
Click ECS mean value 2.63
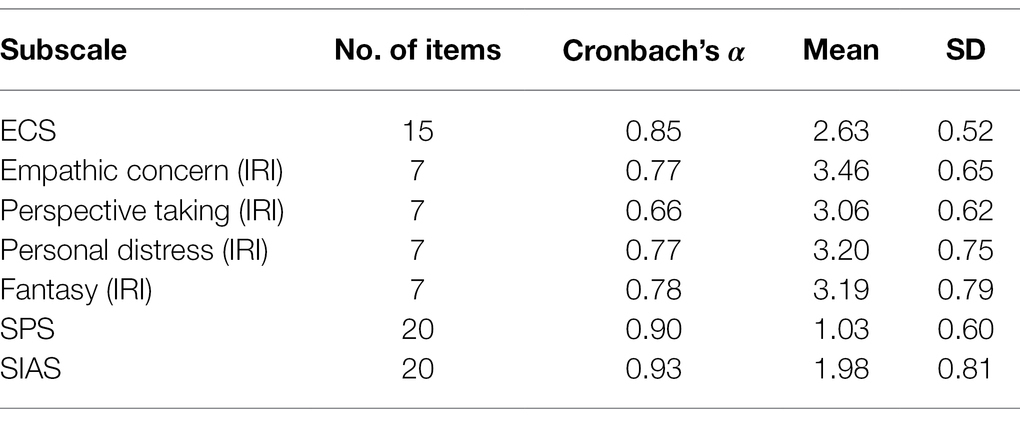coord(840,131)
